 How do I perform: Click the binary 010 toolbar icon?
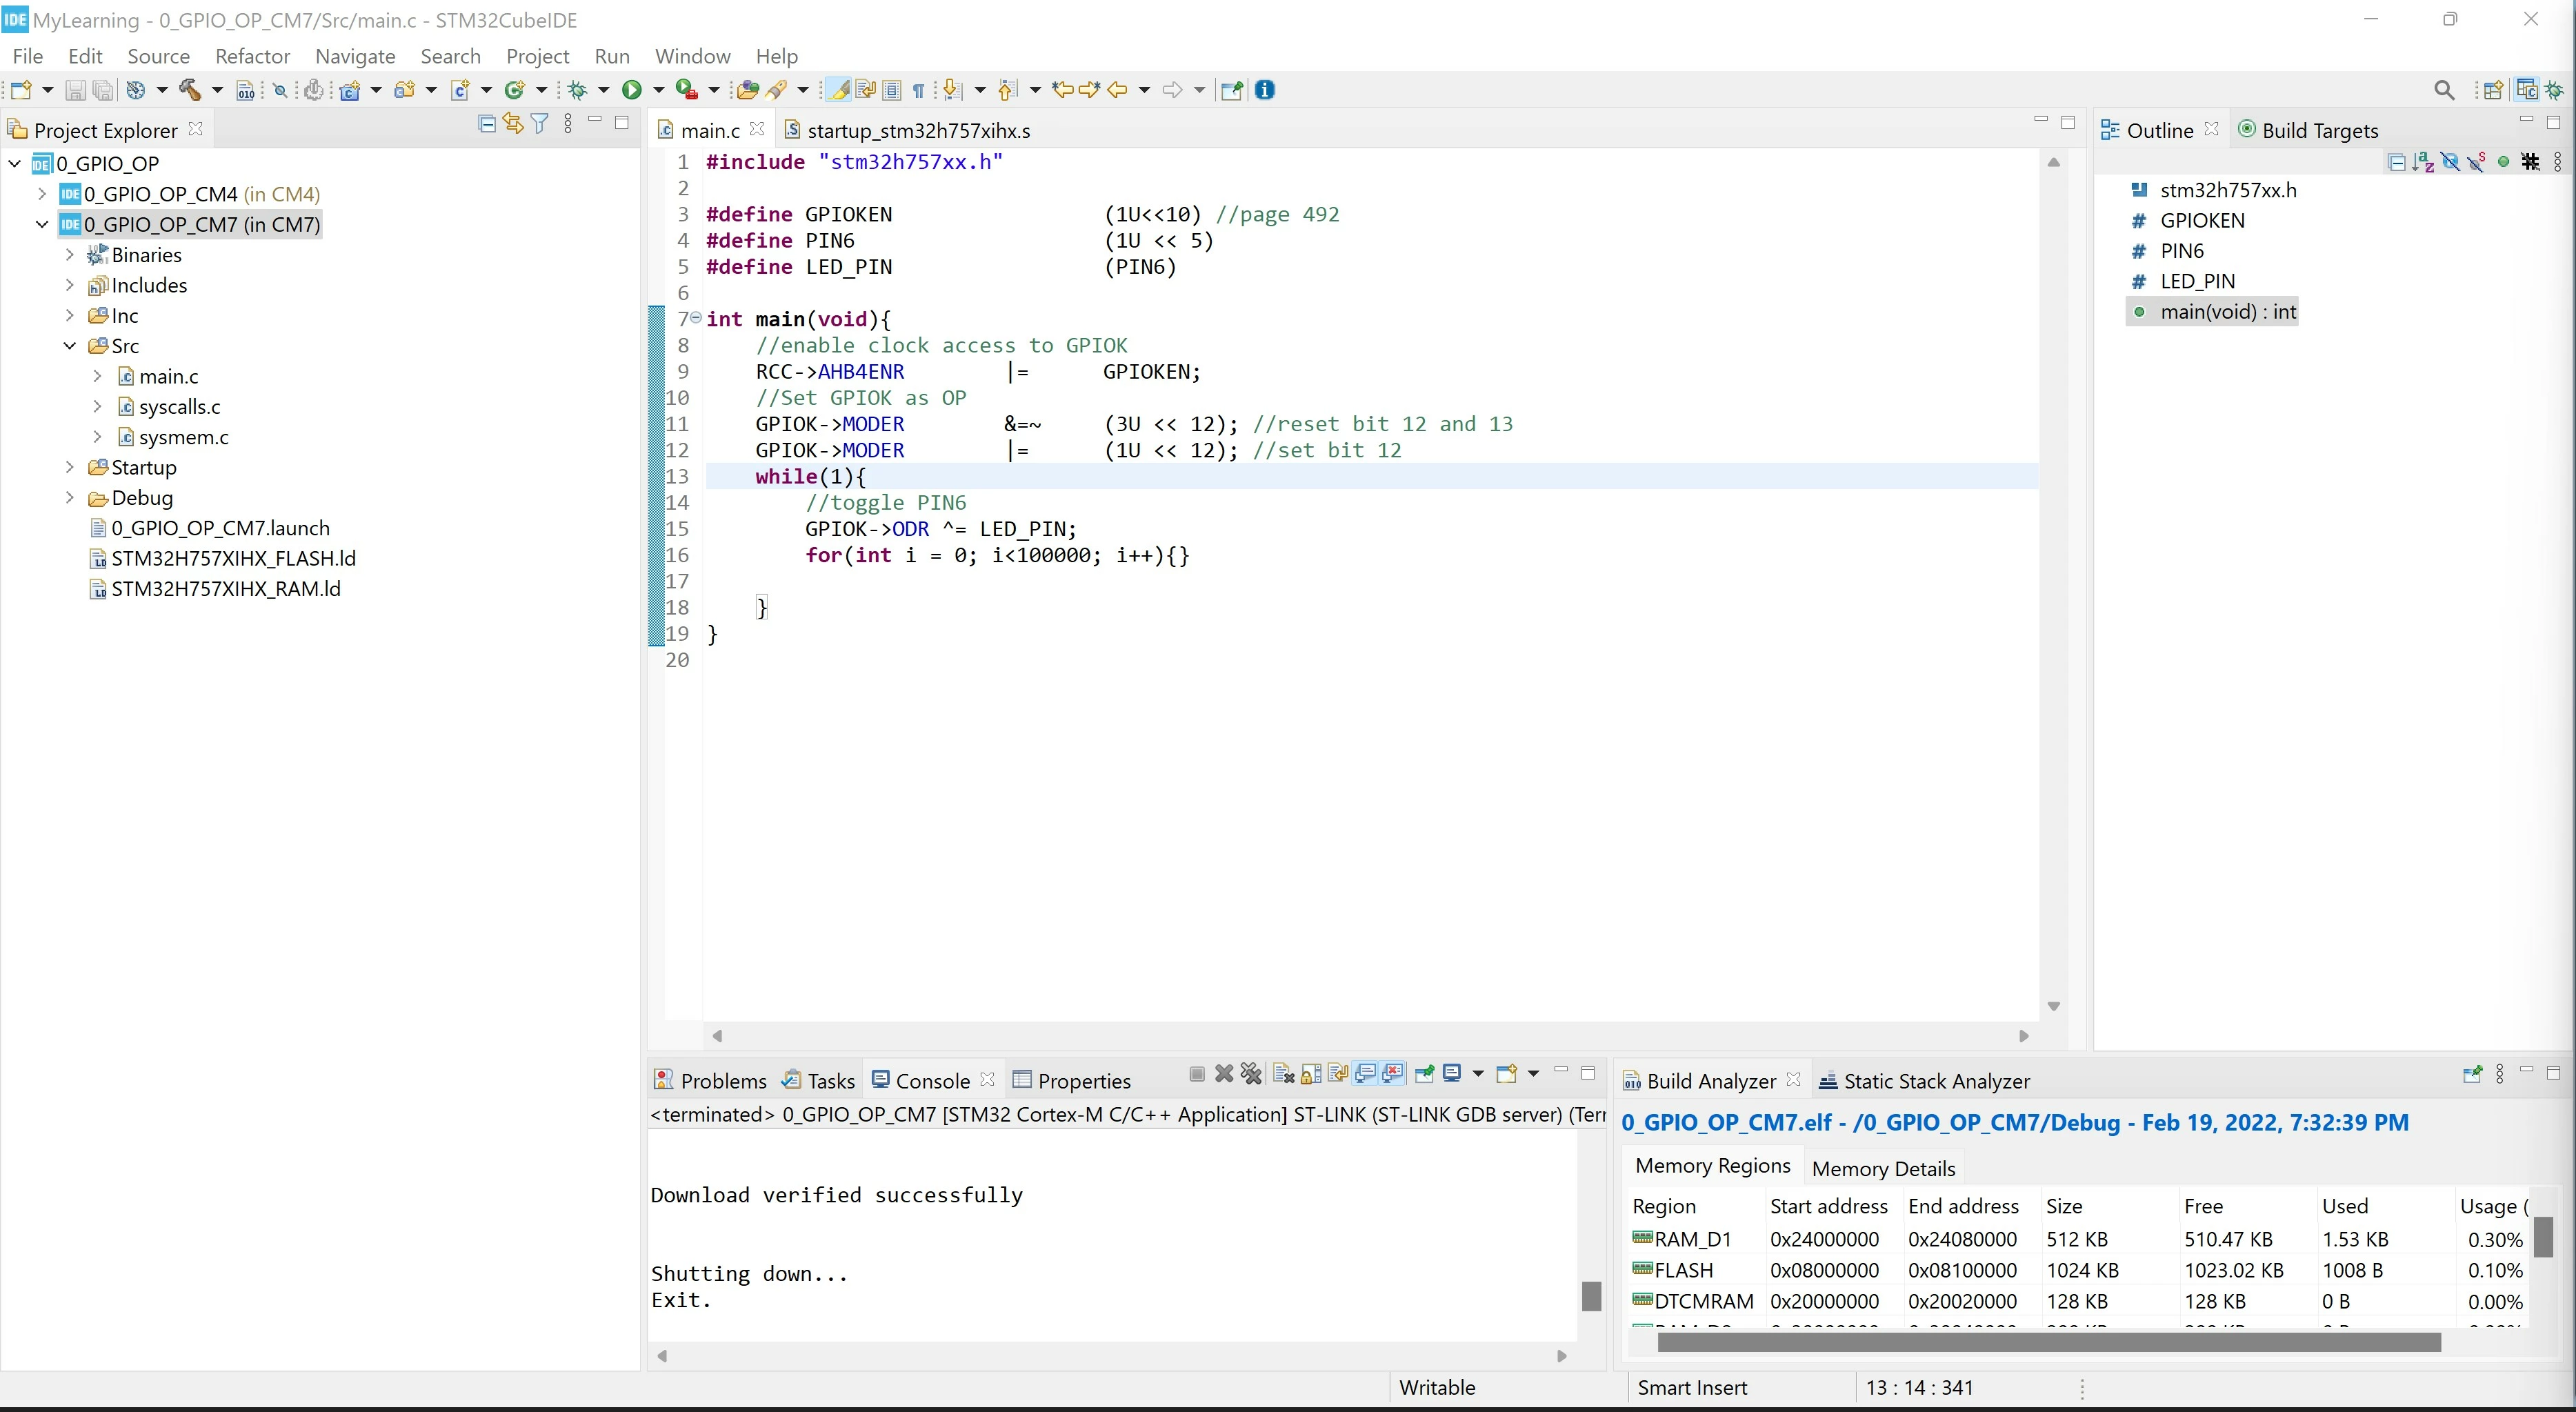[246, 90]
